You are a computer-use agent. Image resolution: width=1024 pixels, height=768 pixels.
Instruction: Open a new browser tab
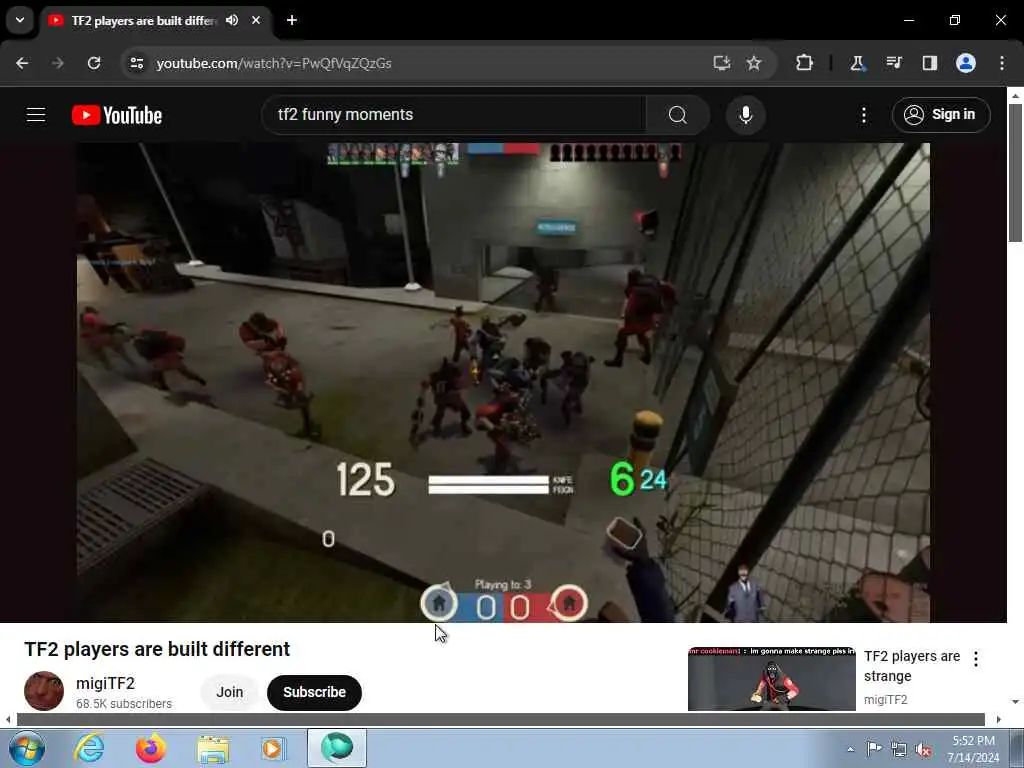click(292, 20)
